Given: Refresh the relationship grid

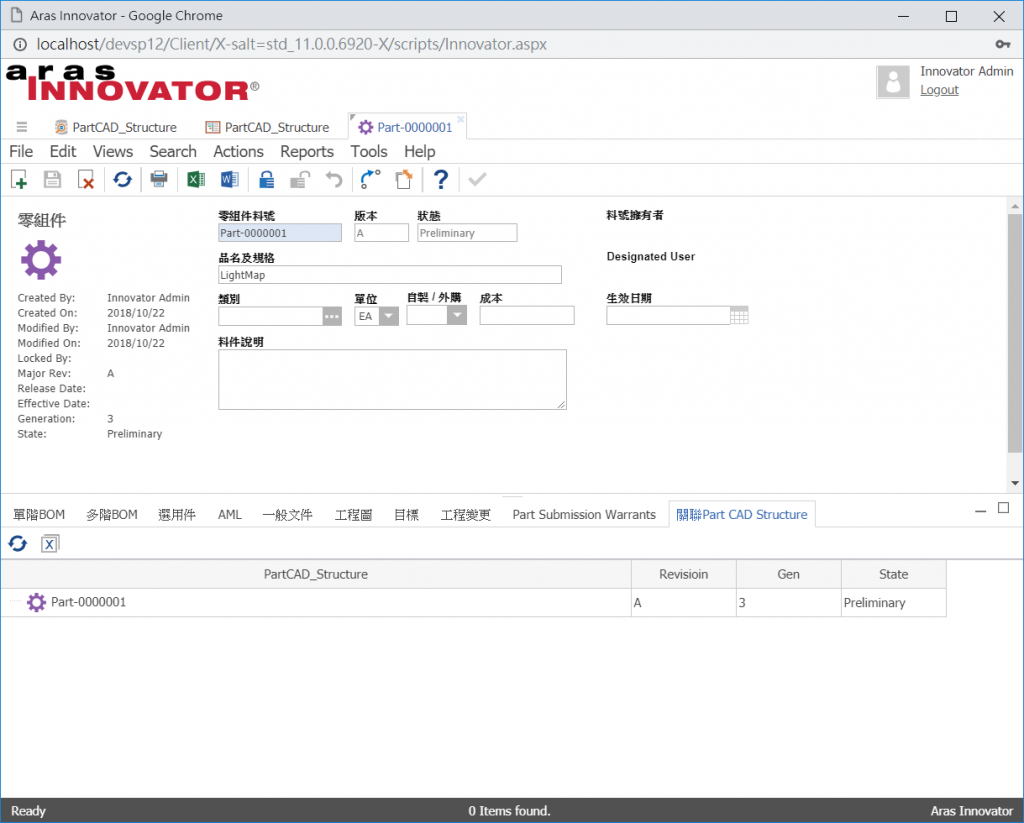Looking at the screenshot, I should click(18, 543).
